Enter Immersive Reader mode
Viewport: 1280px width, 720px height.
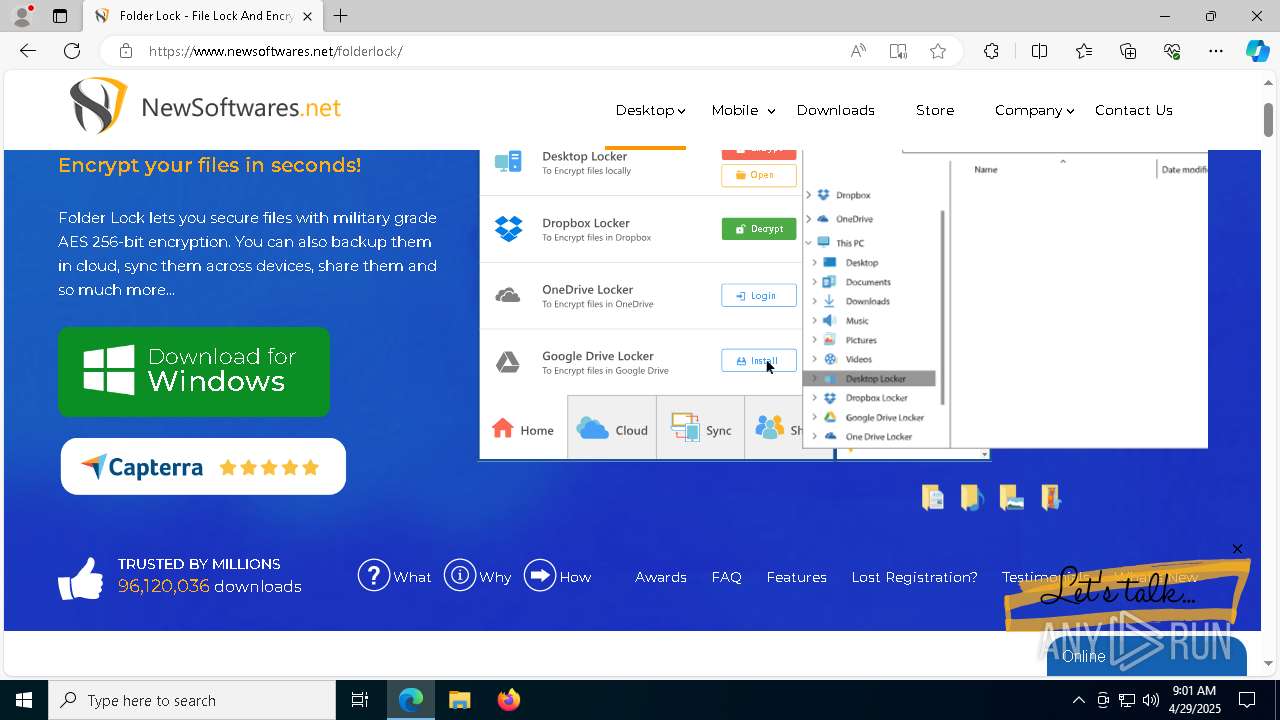pyautogui.click(x=898, y=51)
